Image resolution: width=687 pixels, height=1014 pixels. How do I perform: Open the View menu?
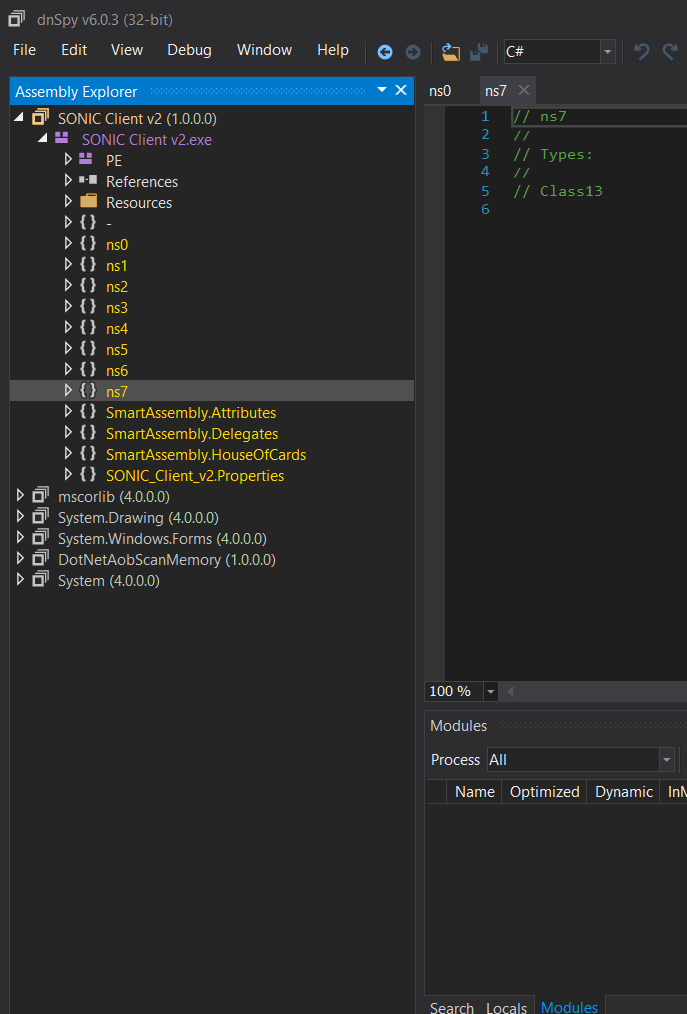coord(127,50)
